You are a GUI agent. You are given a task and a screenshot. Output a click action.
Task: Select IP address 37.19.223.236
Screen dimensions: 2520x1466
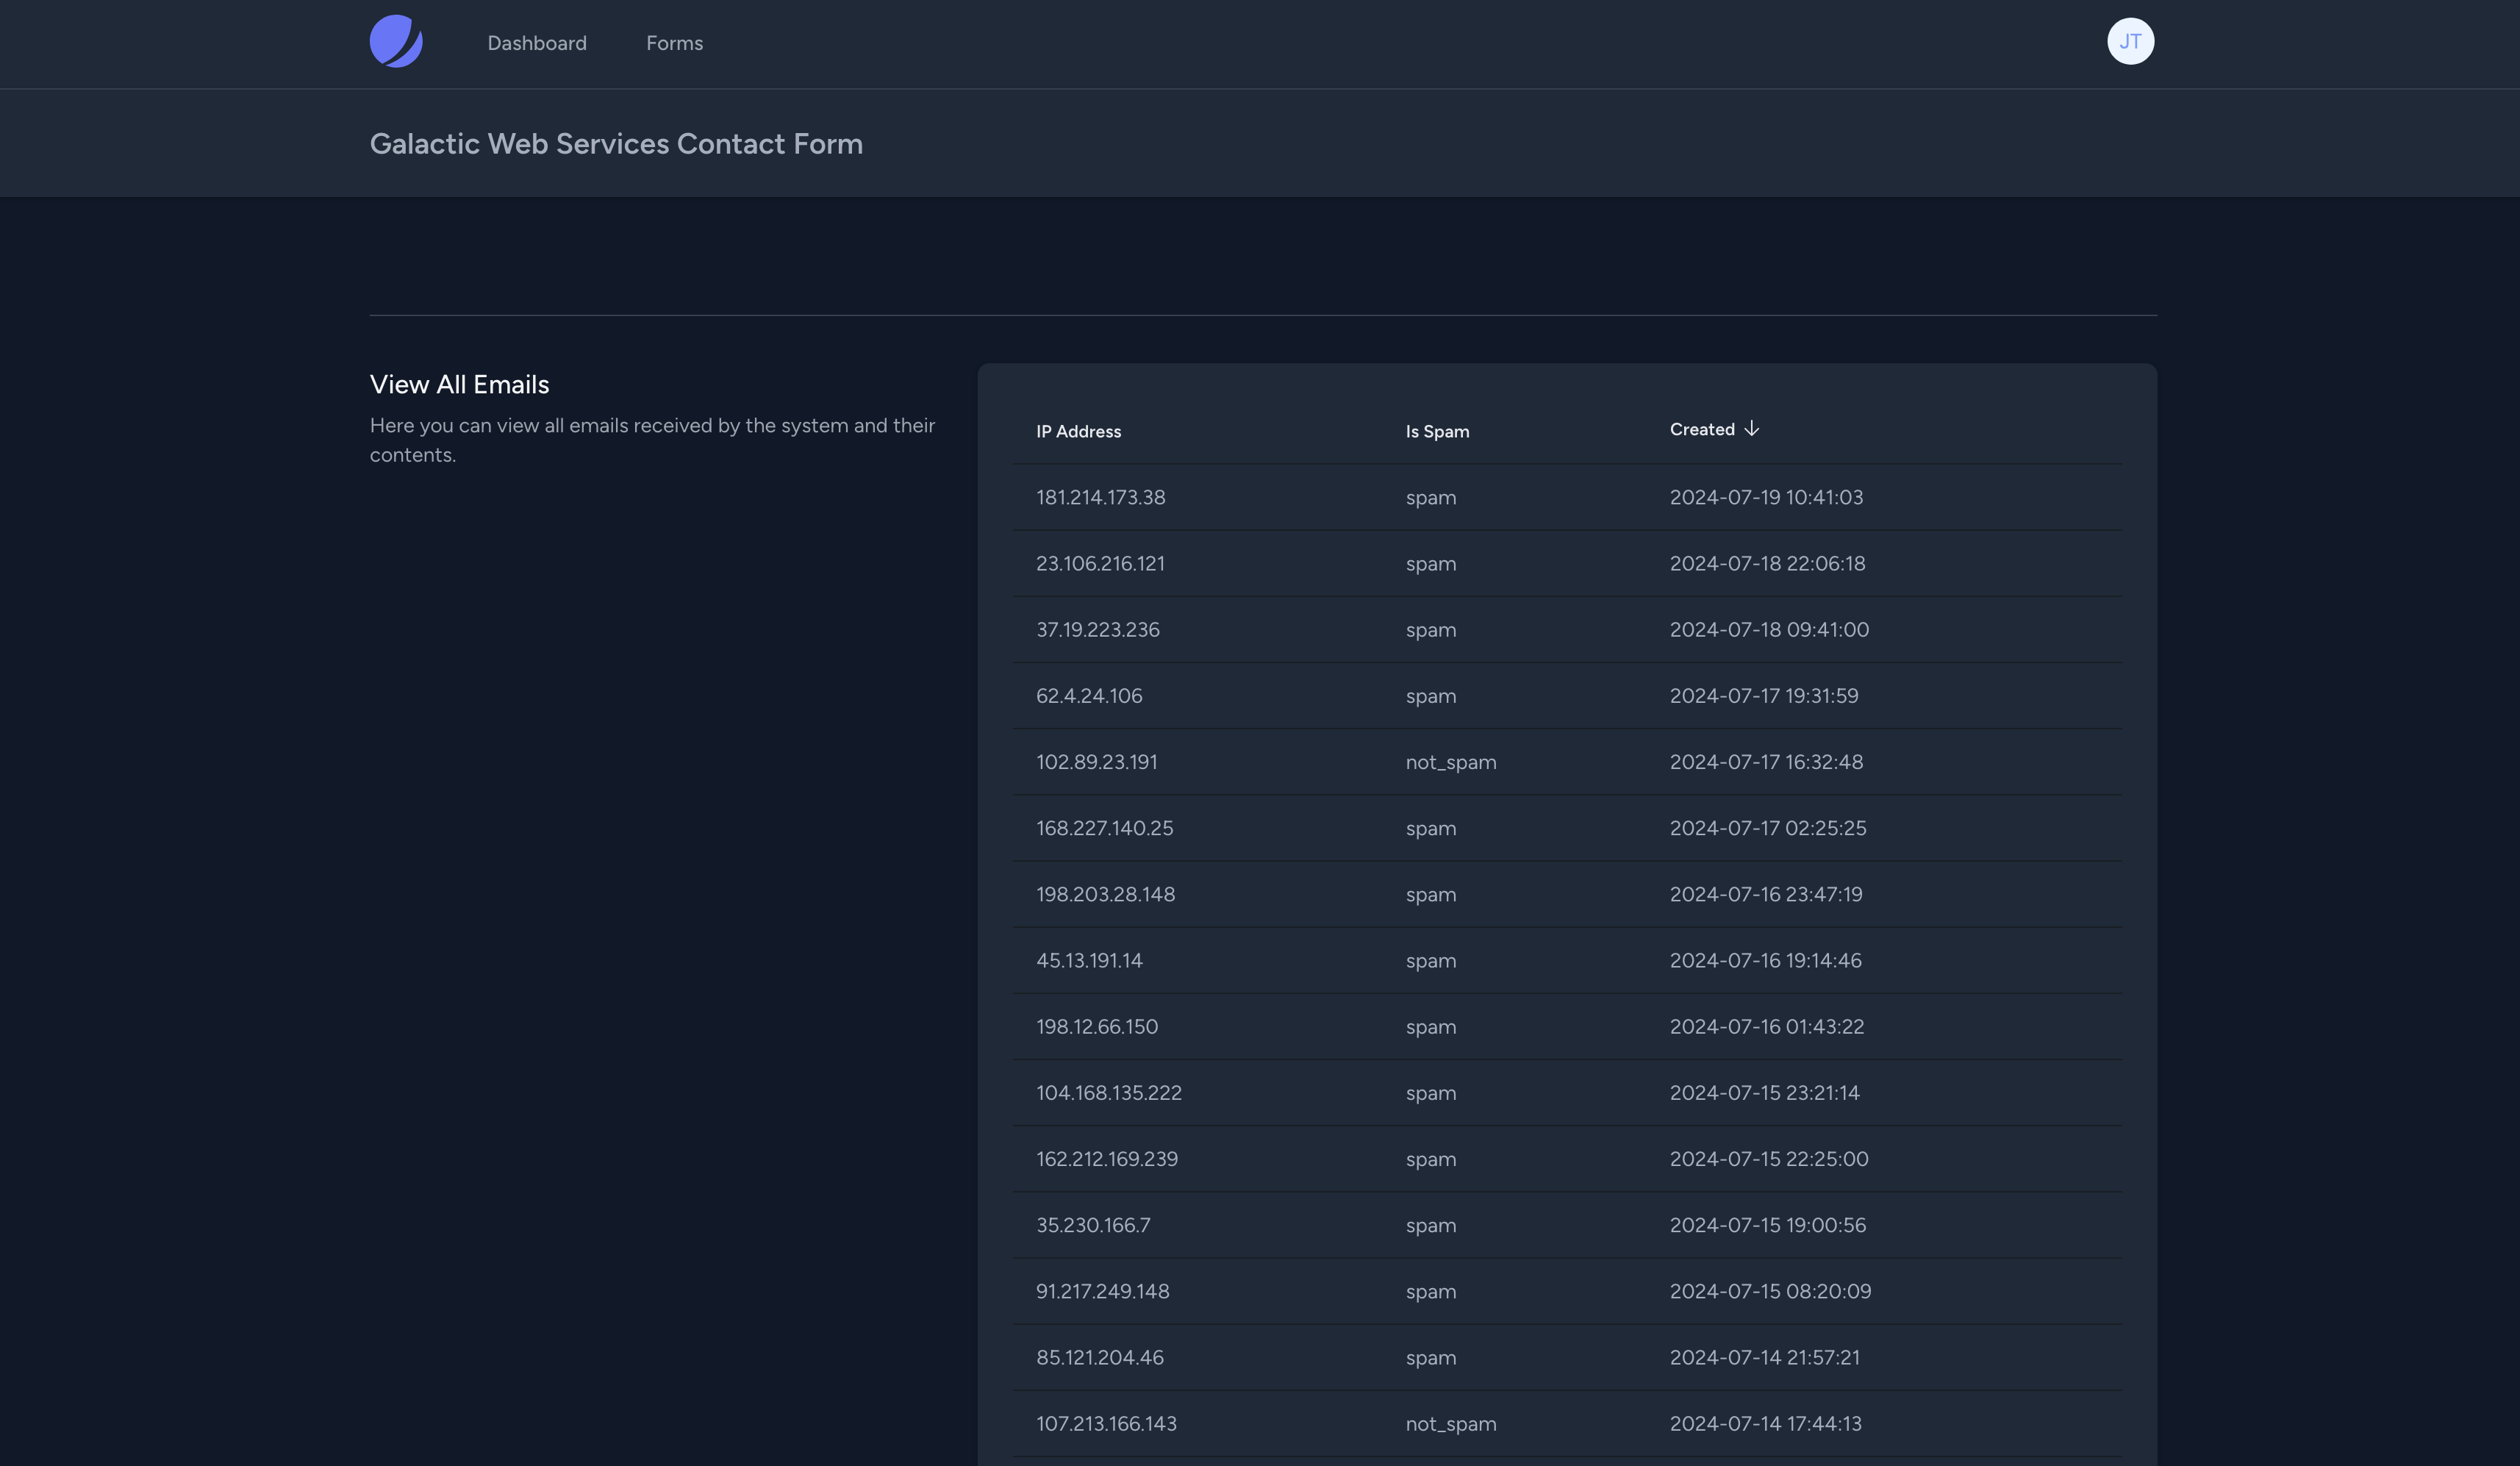(x=1098, y=629)
